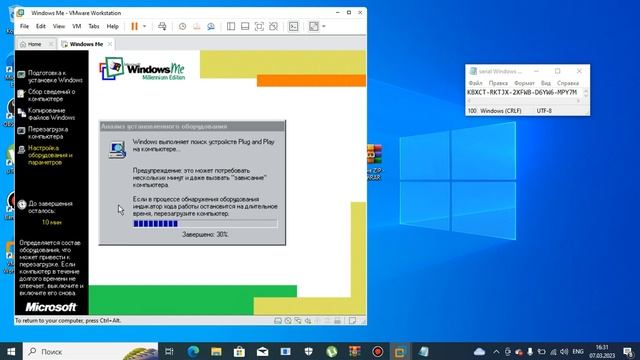Expand the power options dropdown beside pause
The width and height of the screenshot is (640, 360).
coord(144,27)
